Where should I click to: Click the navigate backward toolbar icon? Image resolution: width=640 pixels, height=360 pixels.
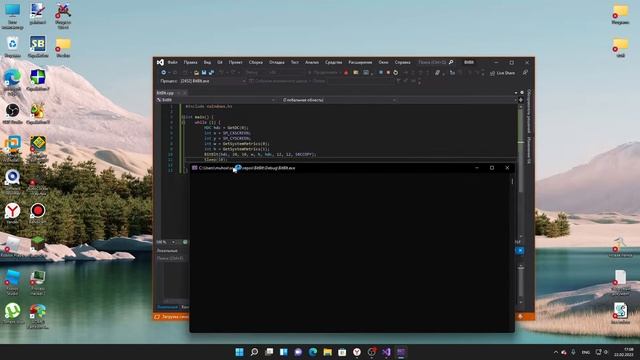[164, 73]
